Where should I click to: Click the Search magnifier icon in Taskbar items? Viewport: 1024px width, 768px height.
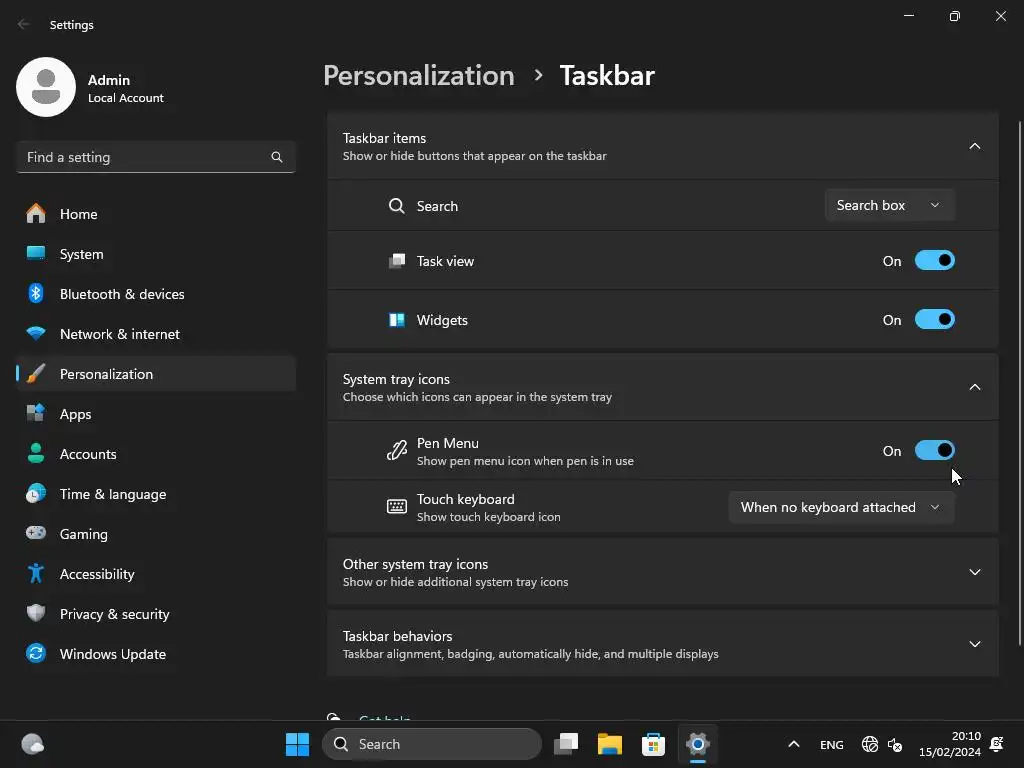396,206
